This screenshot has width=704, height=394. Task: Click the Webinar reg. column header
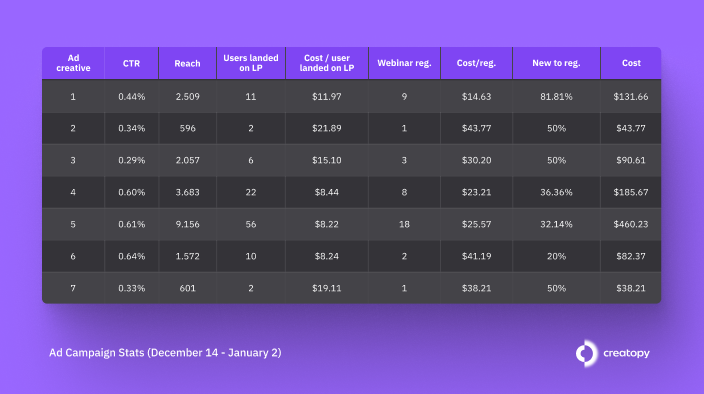404,63
